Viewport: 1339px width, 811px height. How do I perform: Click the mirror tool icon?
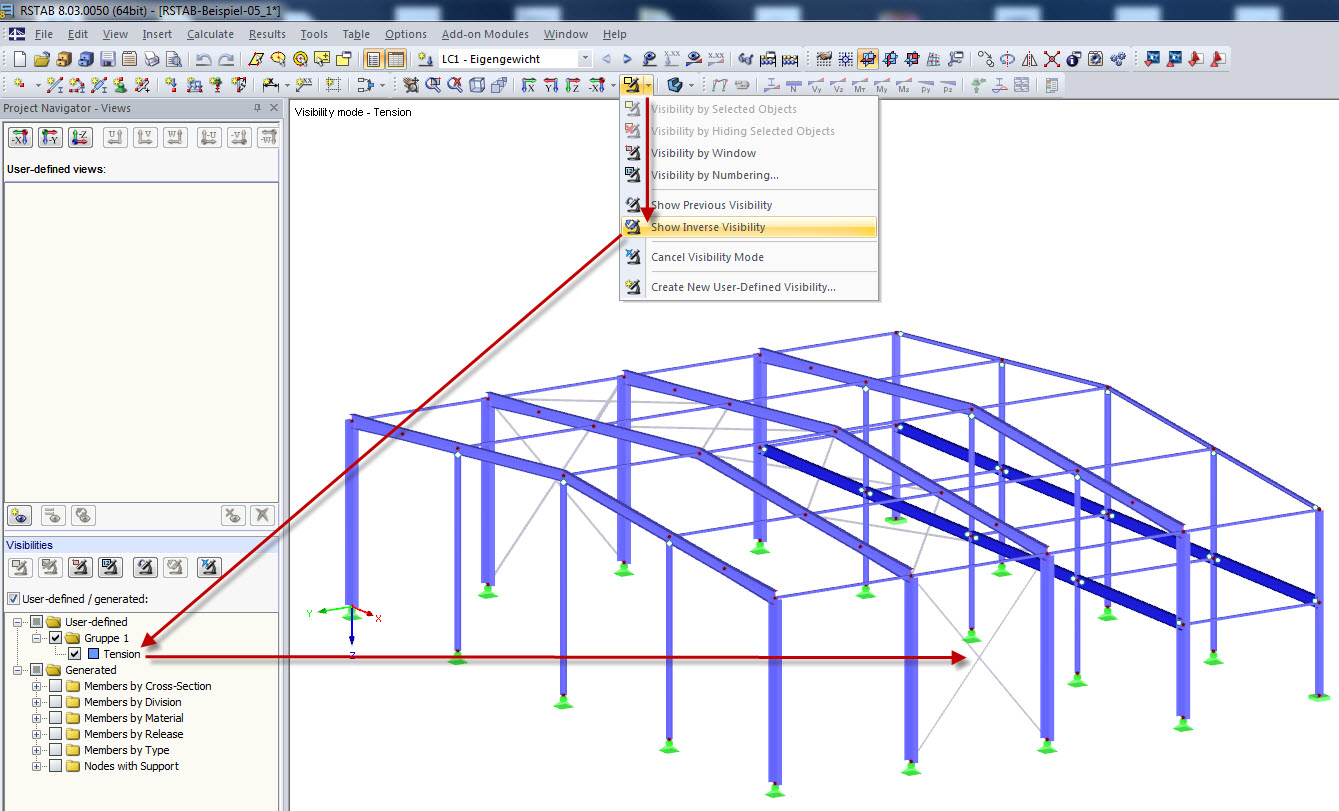[x=1030, y=59]
